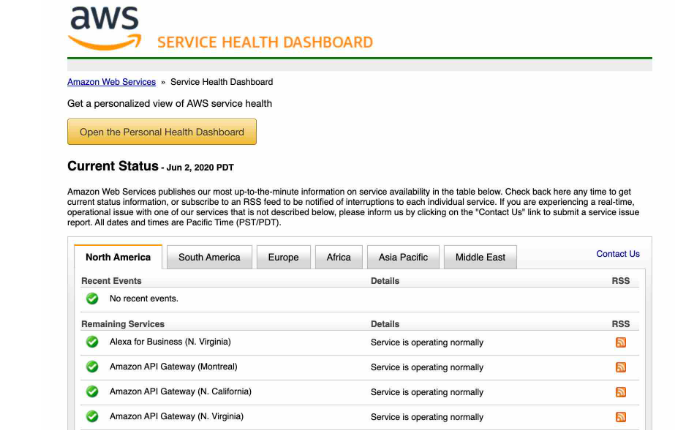The image size is (700, 430).
Task: Open RSS feed for API Gateway N. Virginia
Action: (621, 417)
